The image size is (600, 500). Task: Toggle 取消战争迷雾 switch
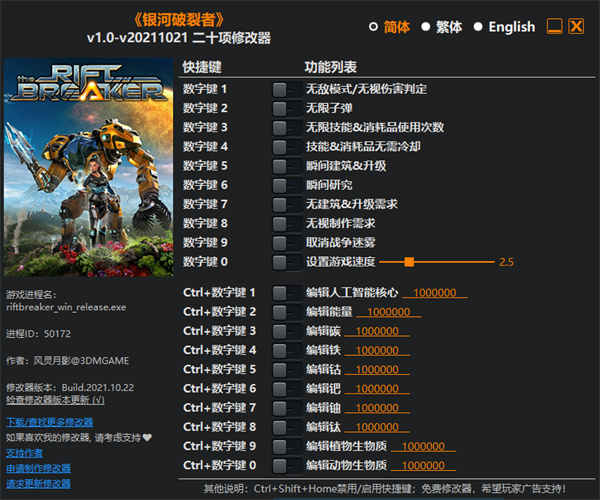(286, 242)
